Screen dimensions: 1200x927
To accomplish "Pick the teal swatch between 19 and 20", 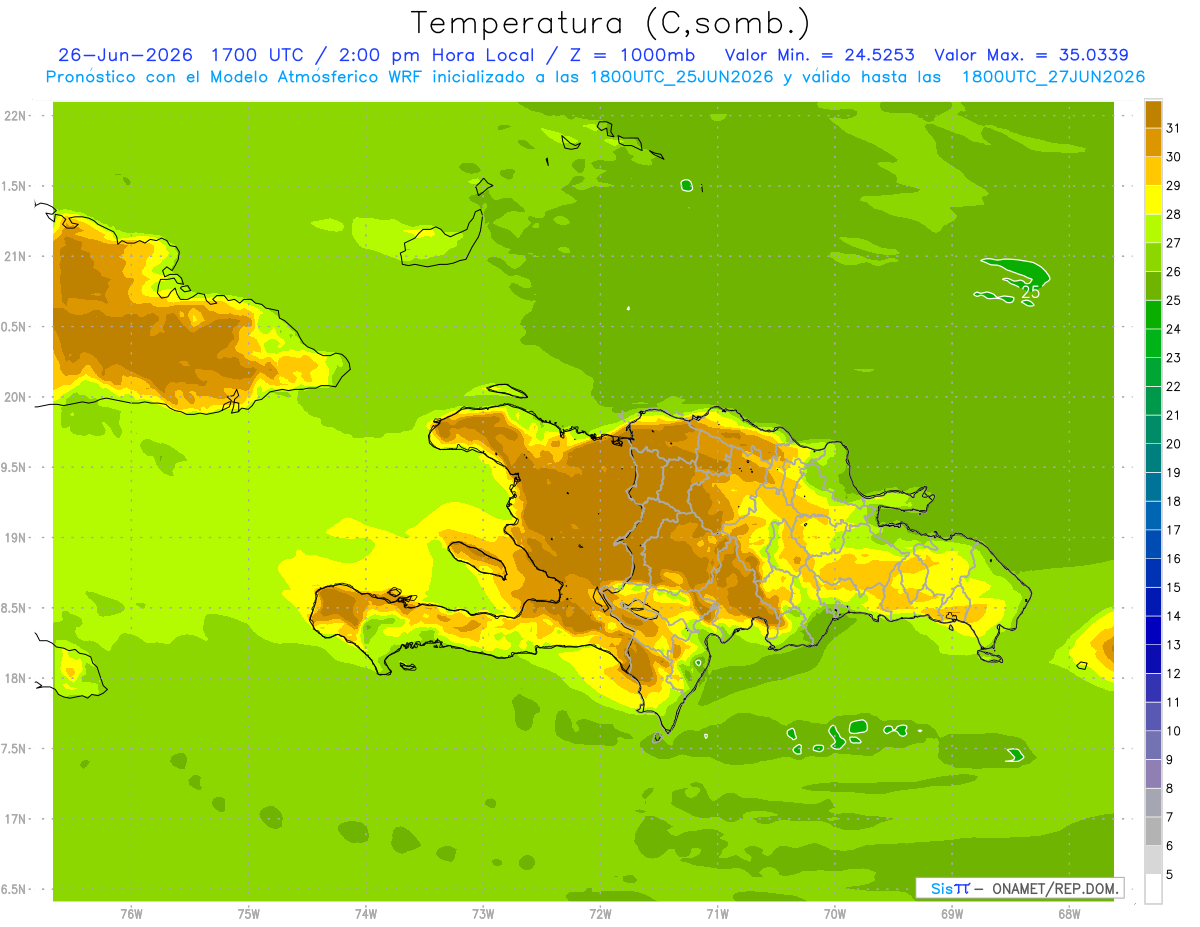I will pyautogui.click(x=1153, y=457).
